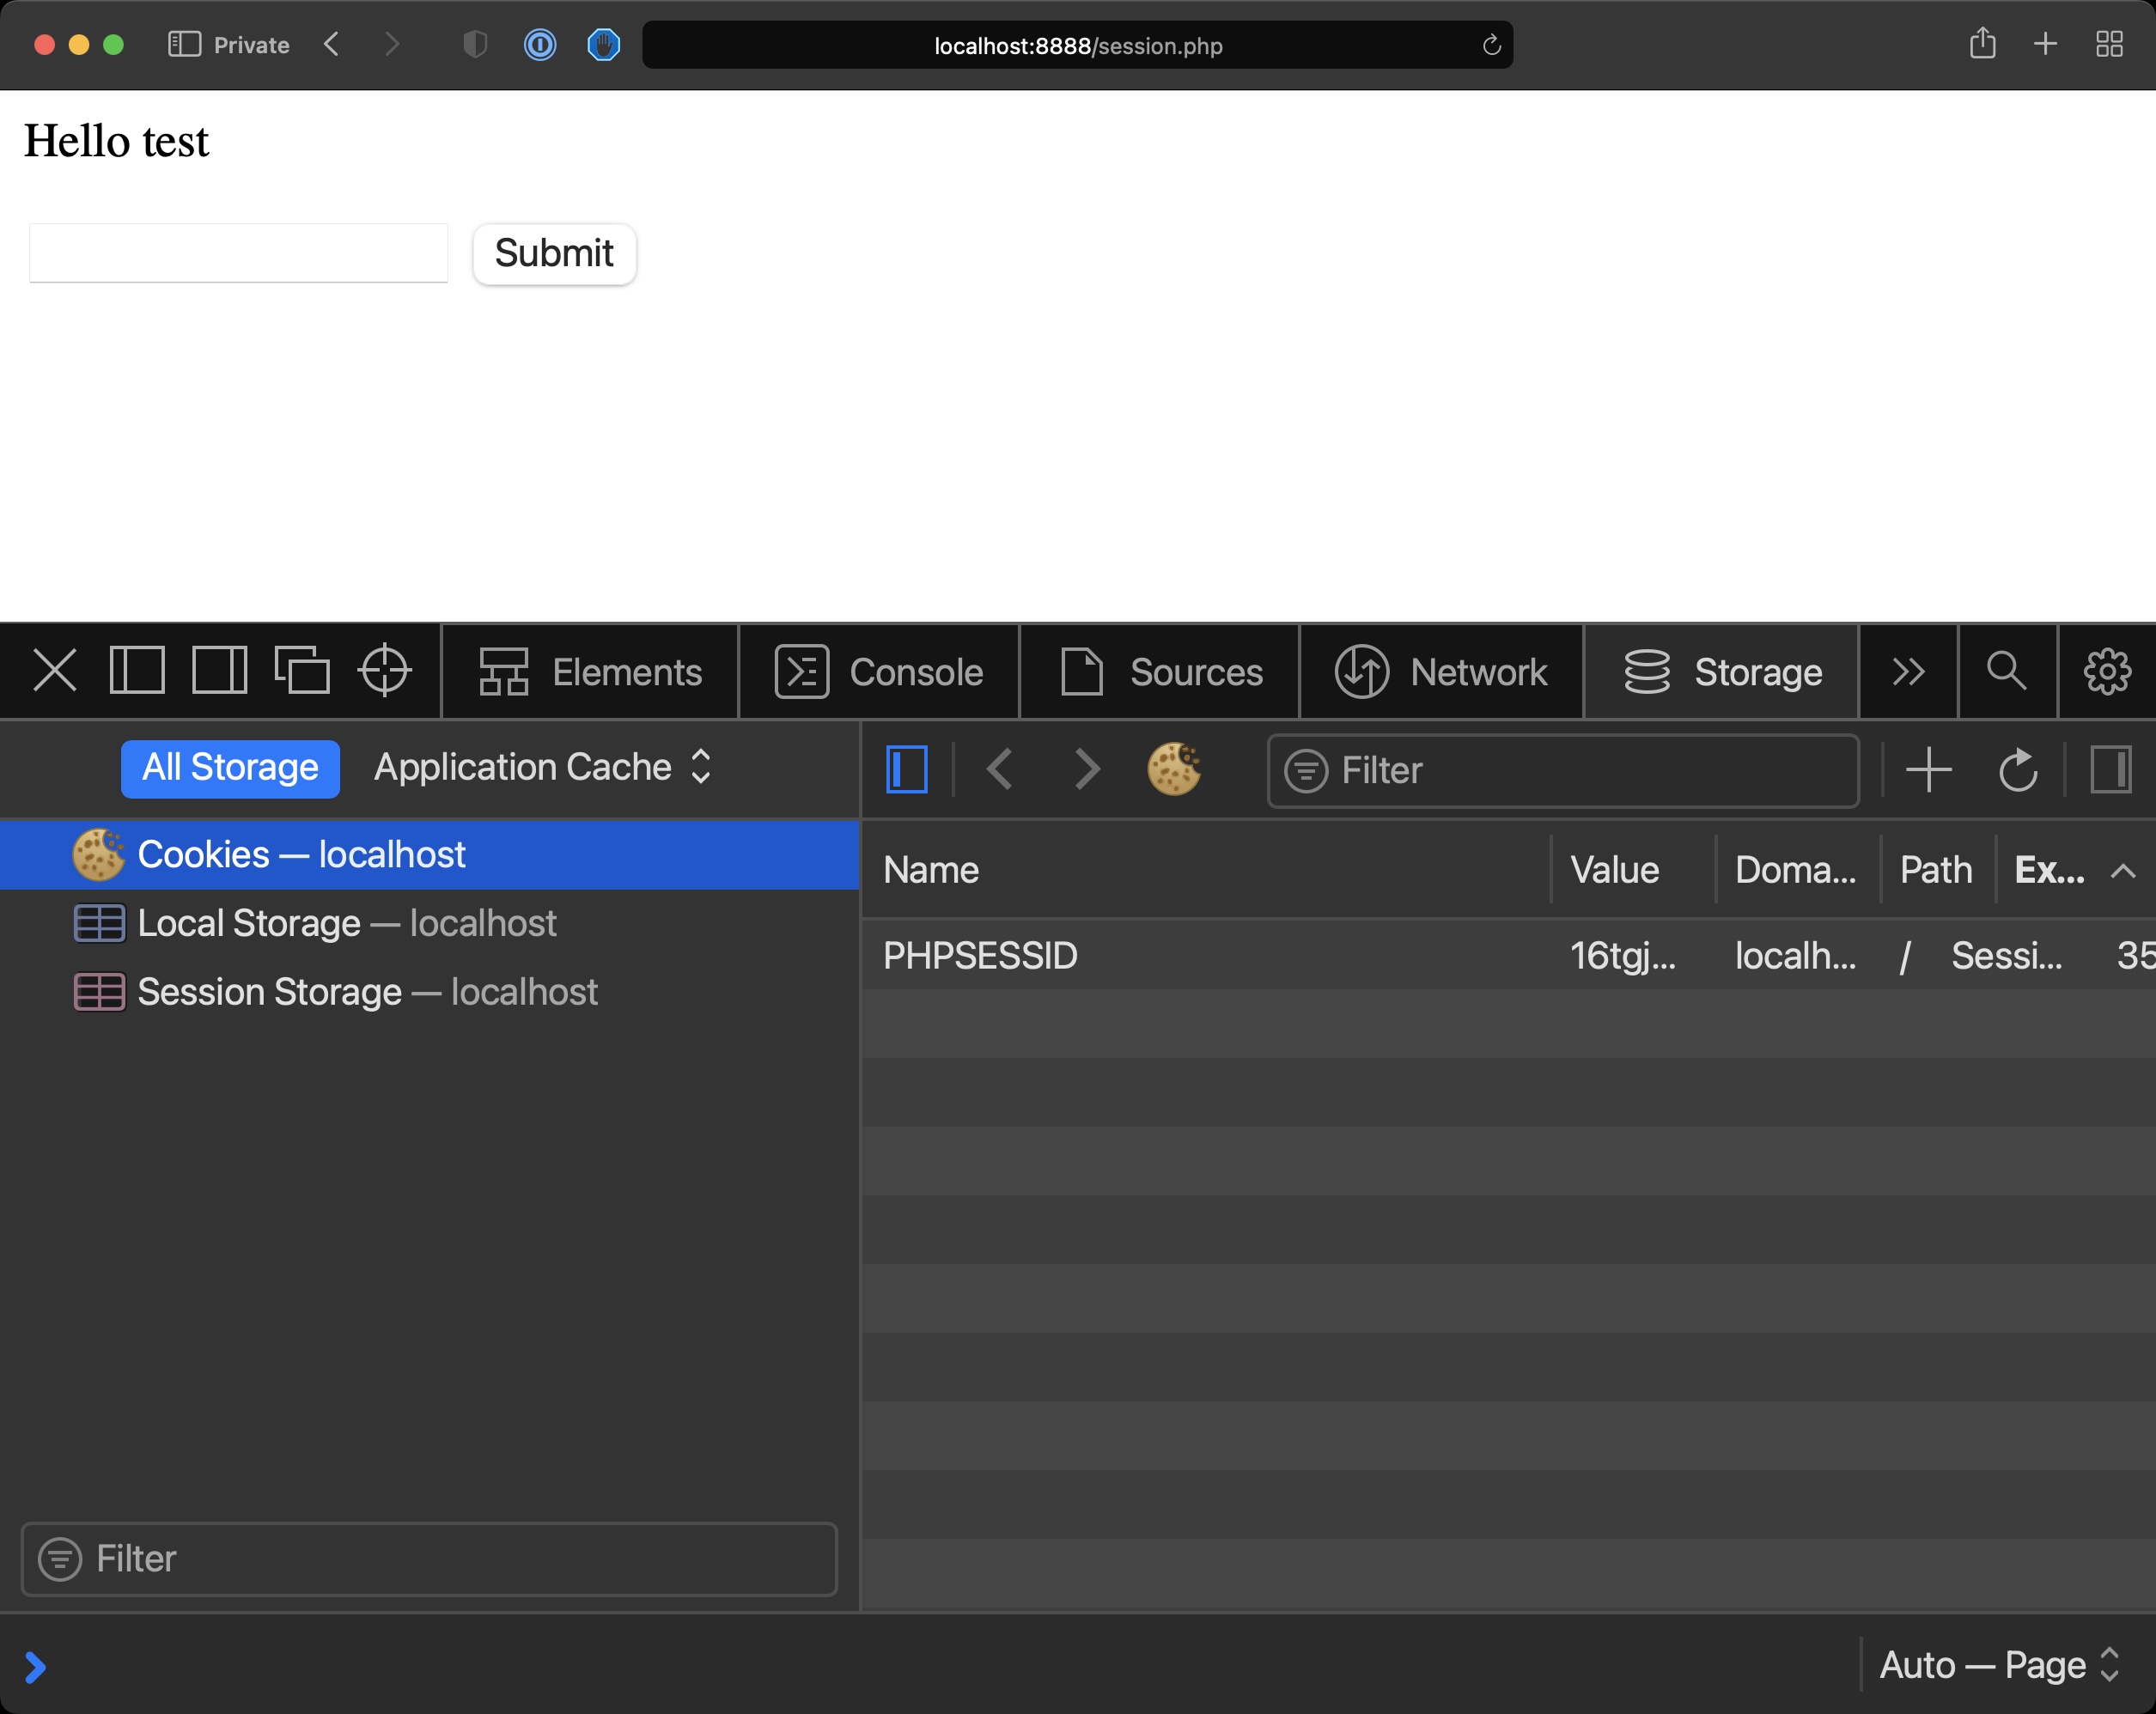Sort cookies by the Expires column
The height and width of the screenshot is (1714, 2156).
coord(2047,870)
